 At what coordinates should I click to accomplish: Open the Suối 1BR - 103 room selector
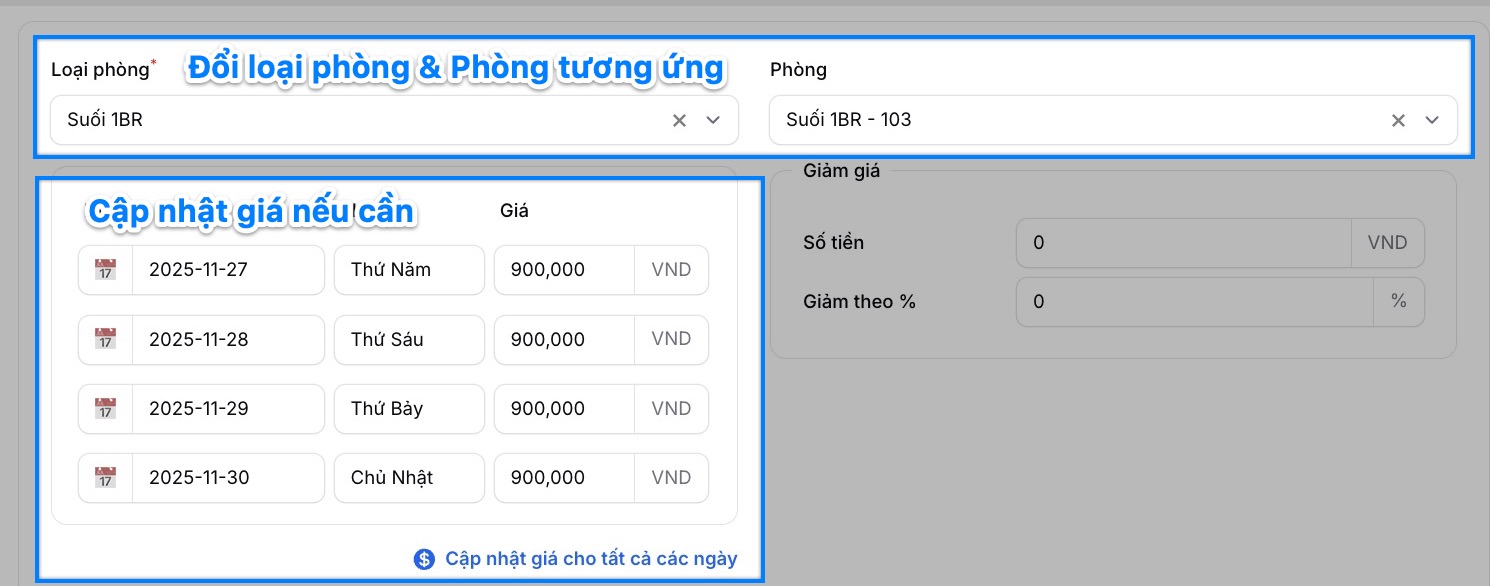click(1070, 120)
